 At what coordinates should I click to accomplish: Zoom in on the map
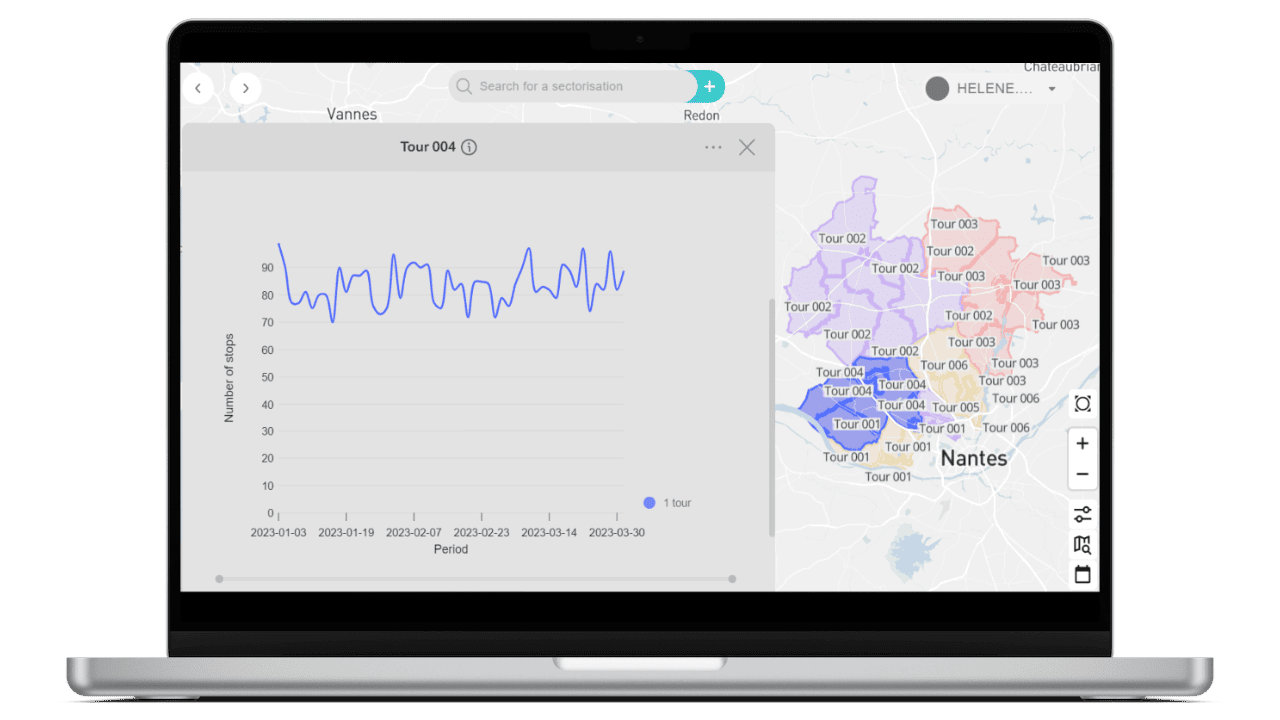(x=1082, y=443)
